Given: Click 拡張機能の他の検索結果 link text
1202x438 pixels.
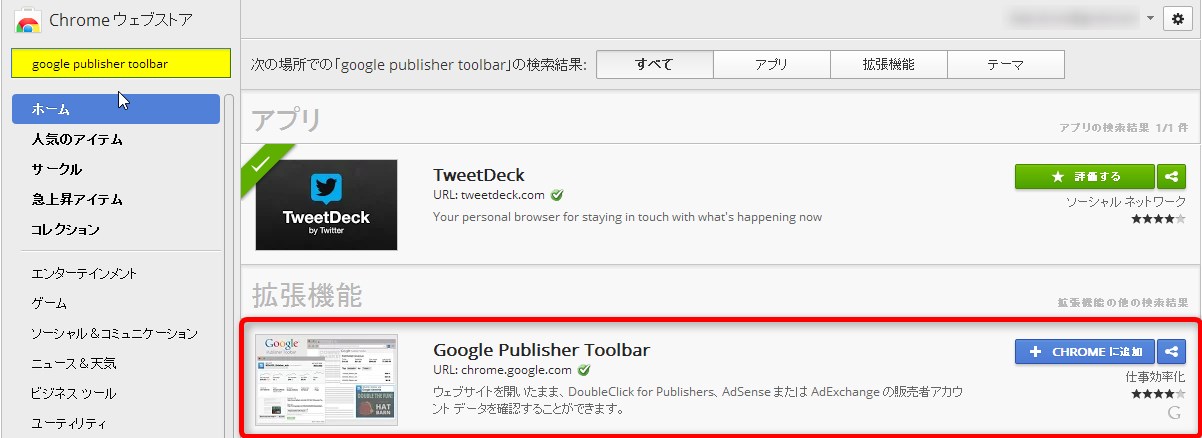Looking at the screenshot, I should click(x=1124, y=302).
